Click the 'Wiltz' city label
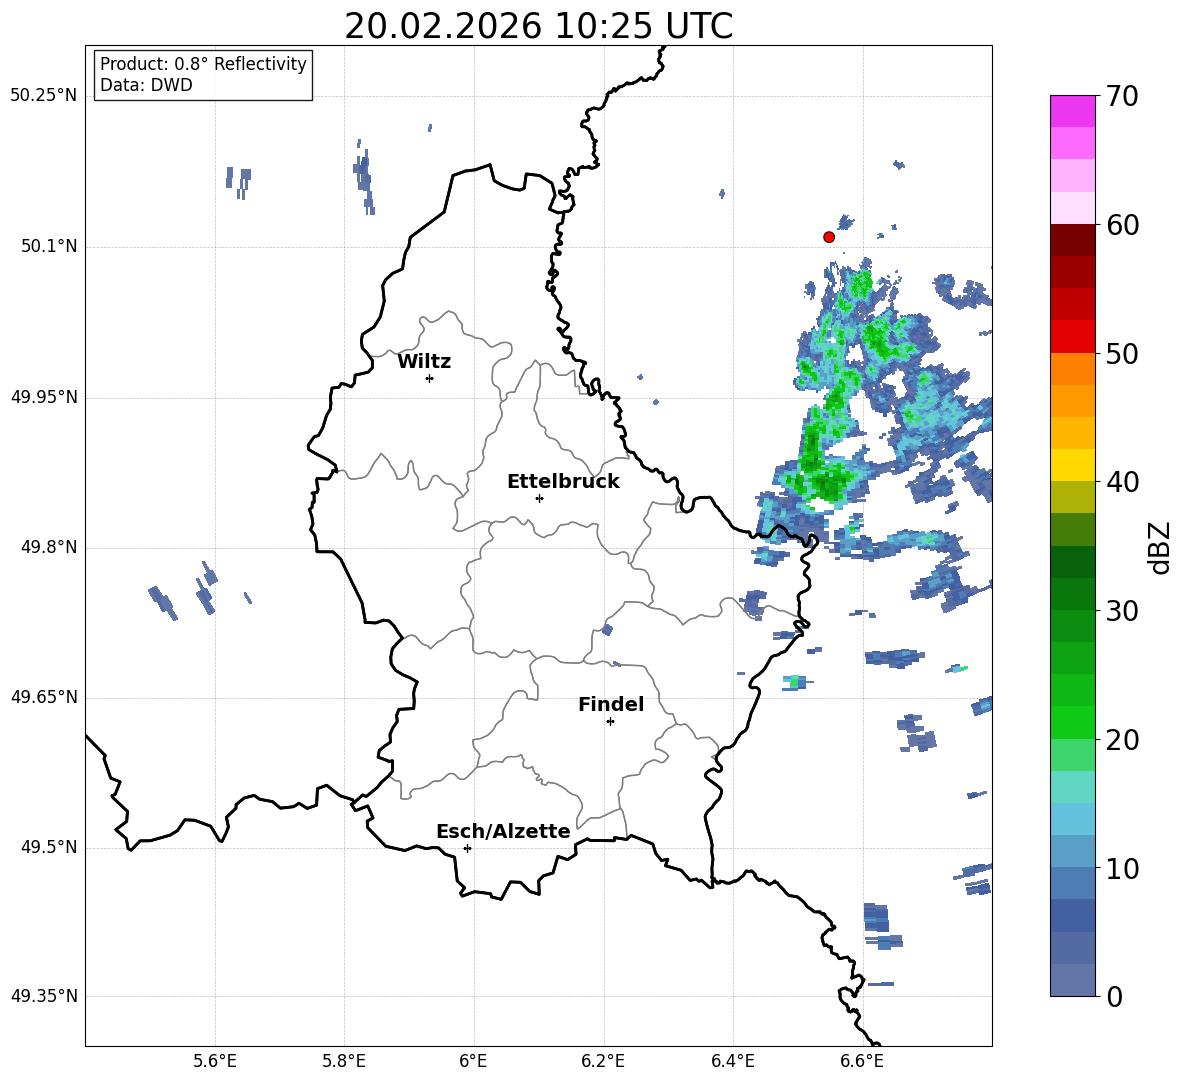Viewport: 1184px width, 1081px height. [424, 362]
